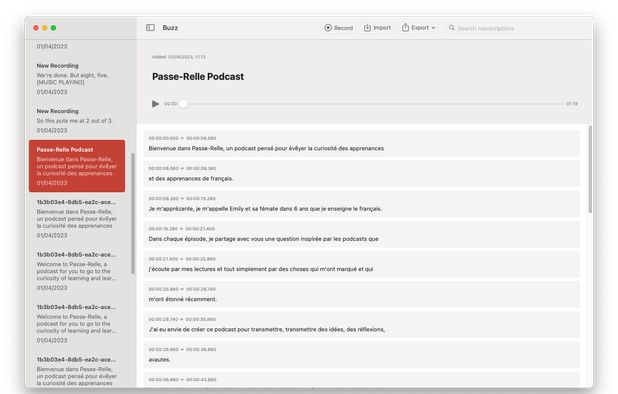Click the Record circle icon
The image size is (618, 394).
(328, 28)
